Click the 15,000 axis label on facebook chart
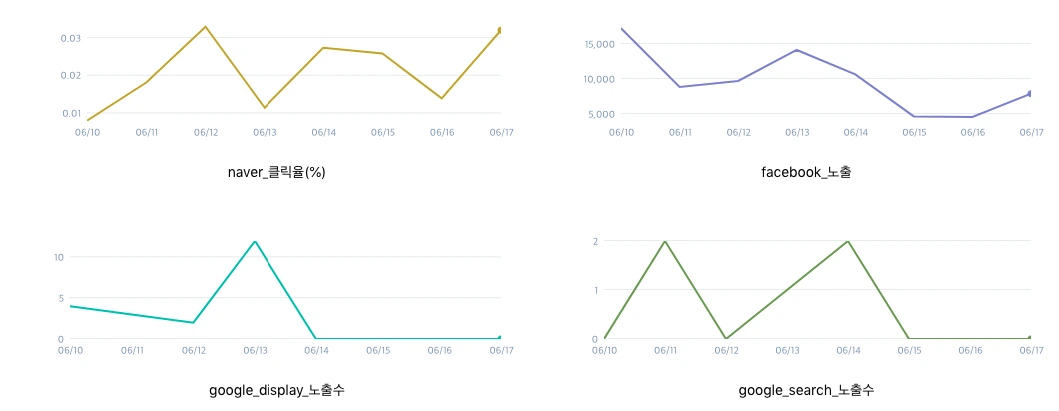 pyautogui.click(x=598, y=44)
